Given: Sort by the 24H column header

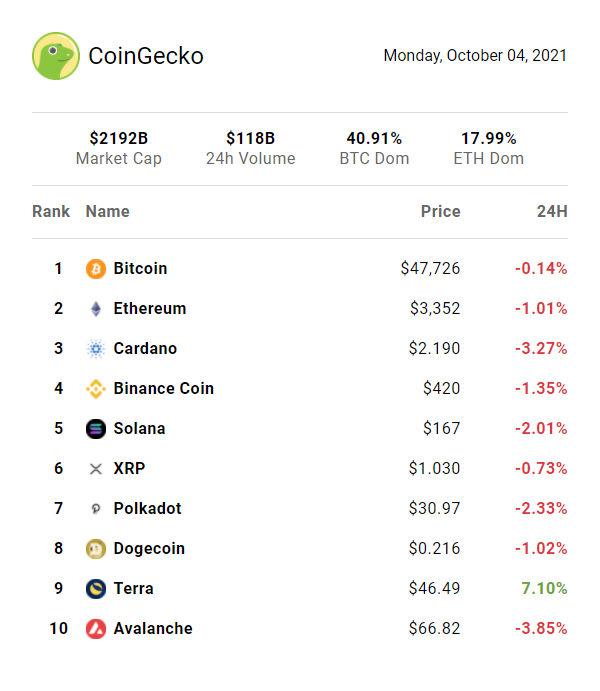Looking at the screenshot, I should click(552, 211).
